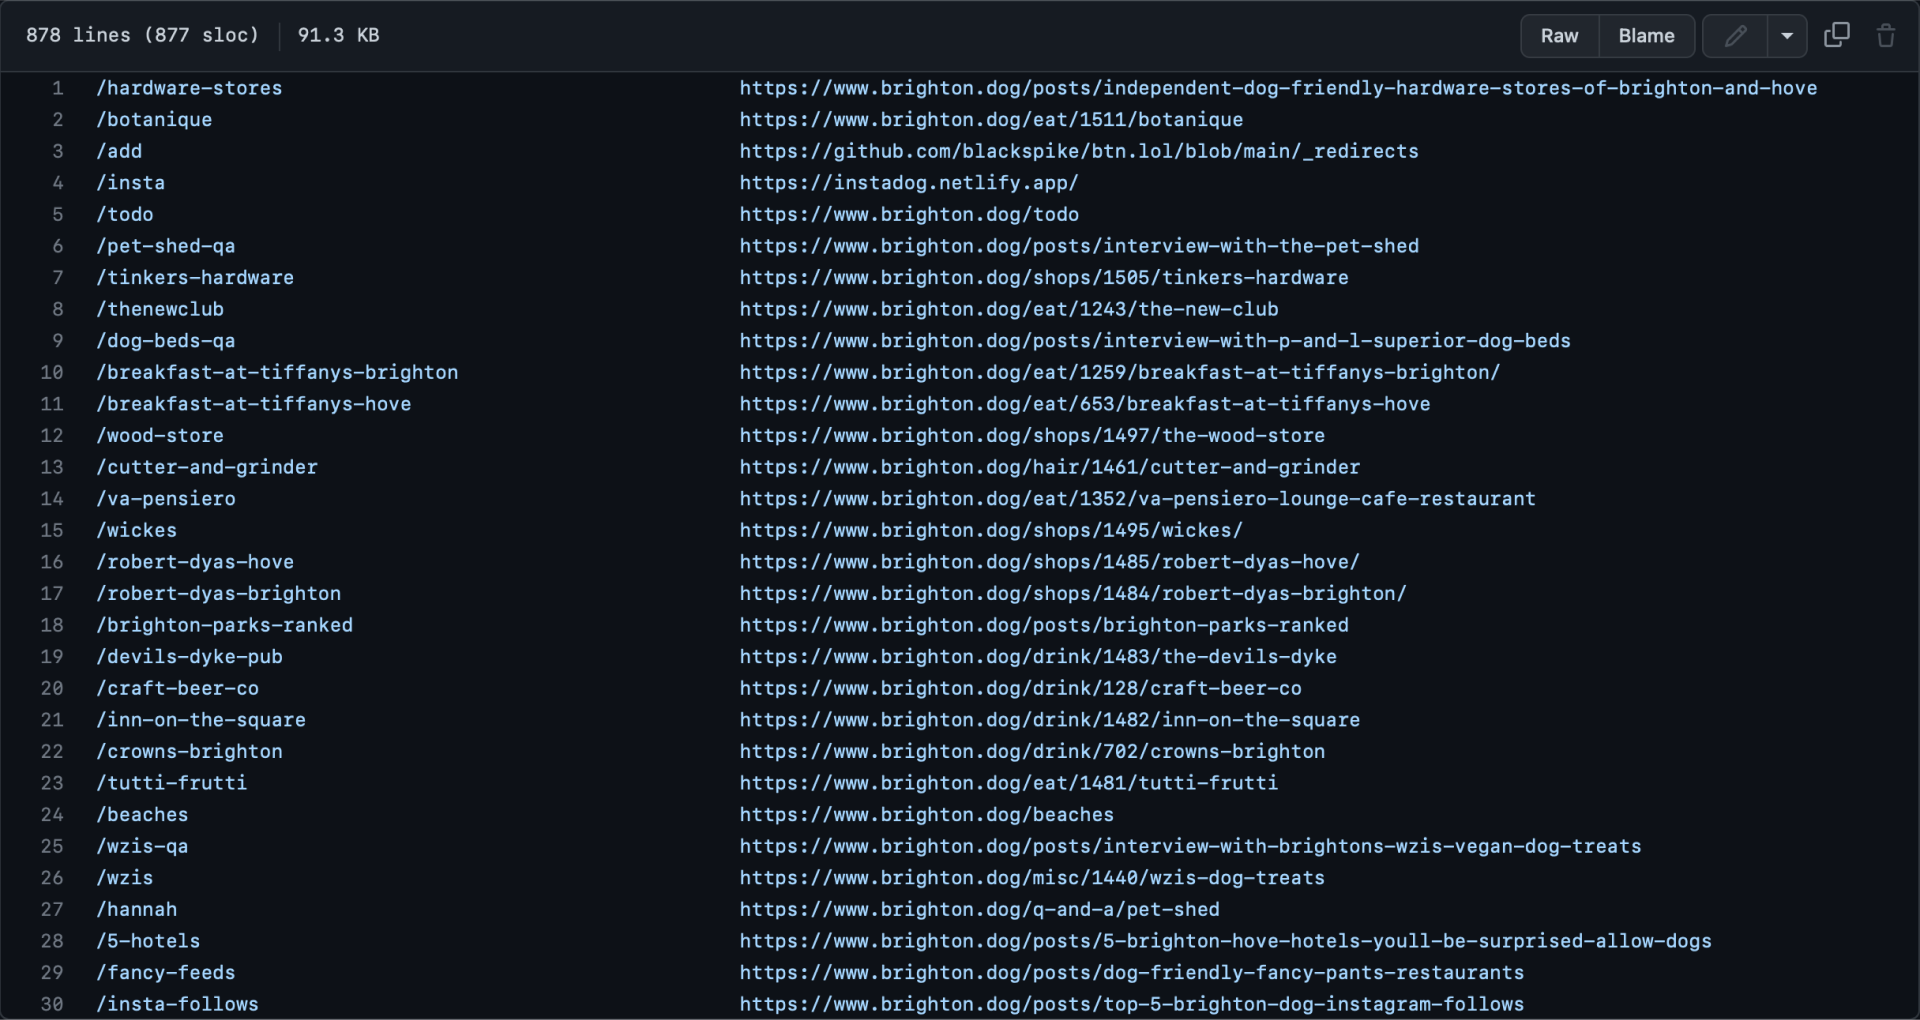1920x1020 pixels.
Task: Click the /craft-beer-co path
Action: (178, 688)
